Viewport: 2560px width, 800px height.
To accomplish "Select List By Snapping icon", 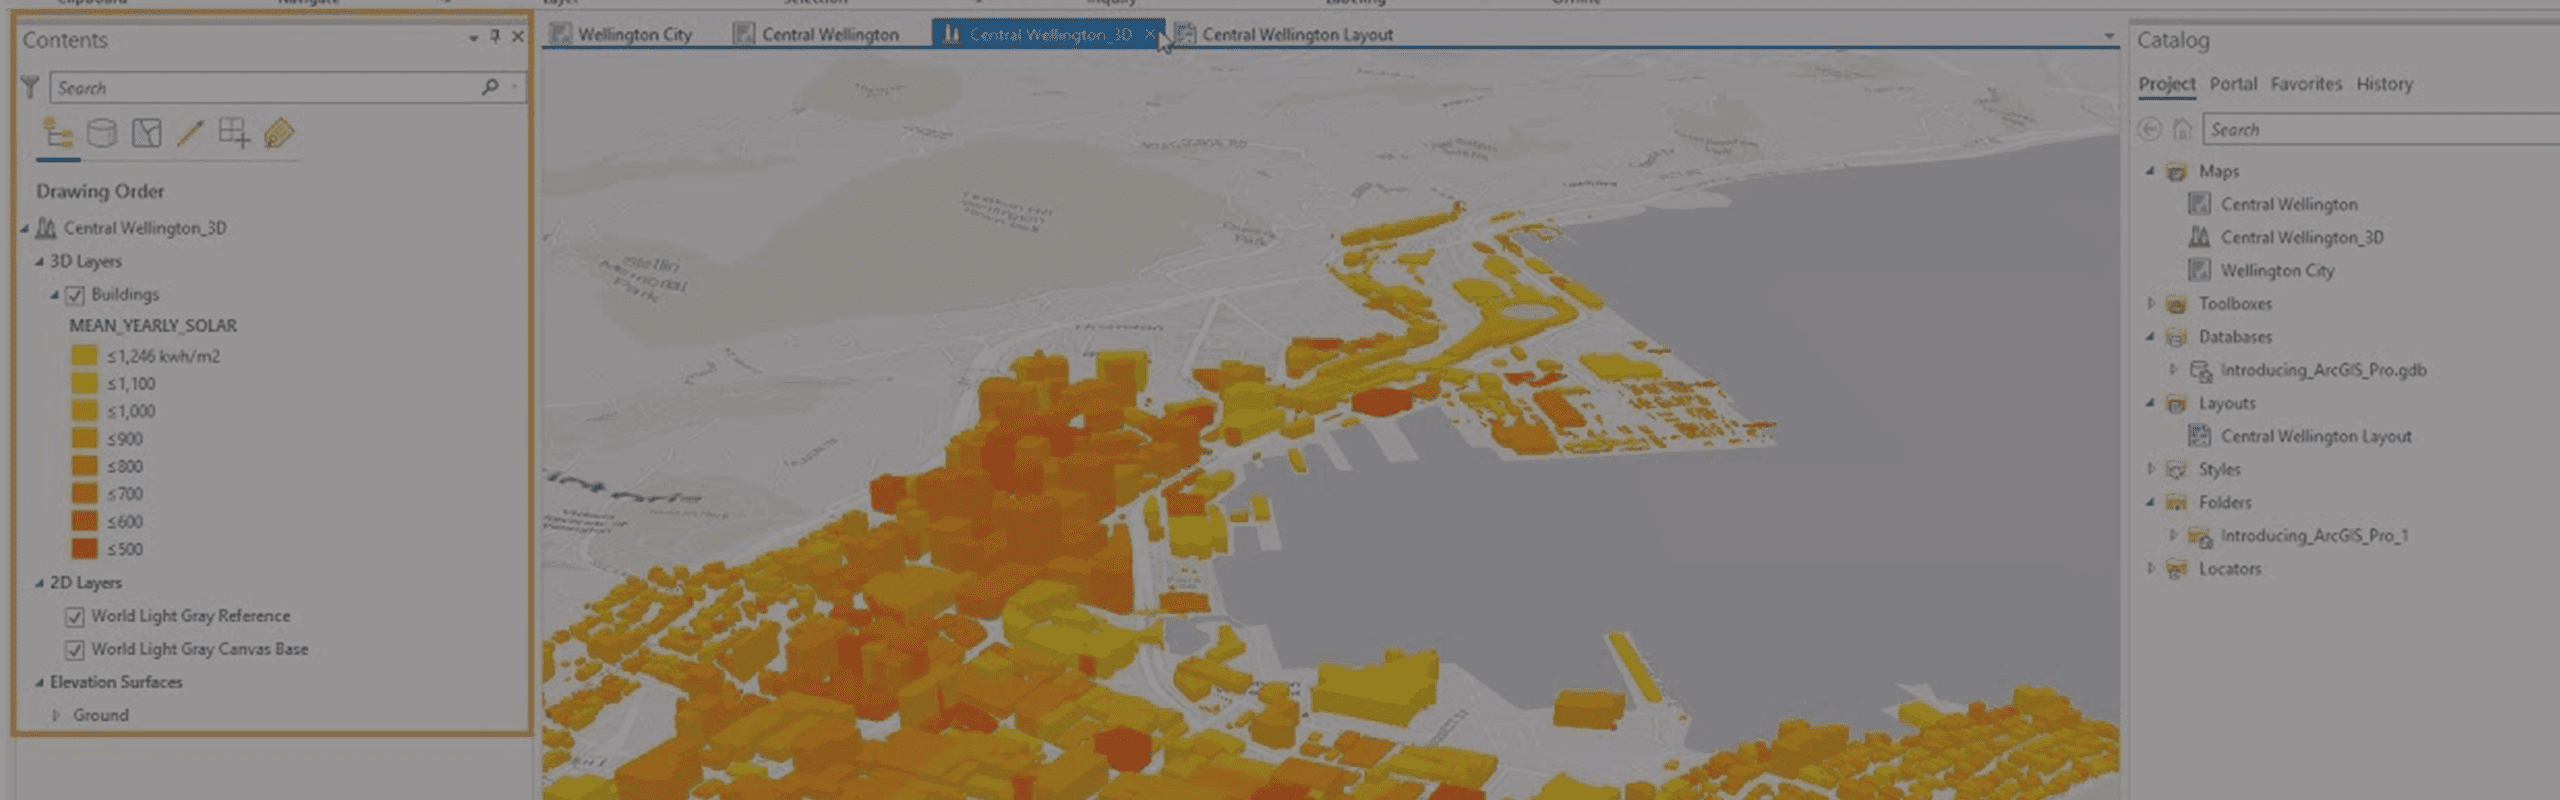I will point(235,133).
